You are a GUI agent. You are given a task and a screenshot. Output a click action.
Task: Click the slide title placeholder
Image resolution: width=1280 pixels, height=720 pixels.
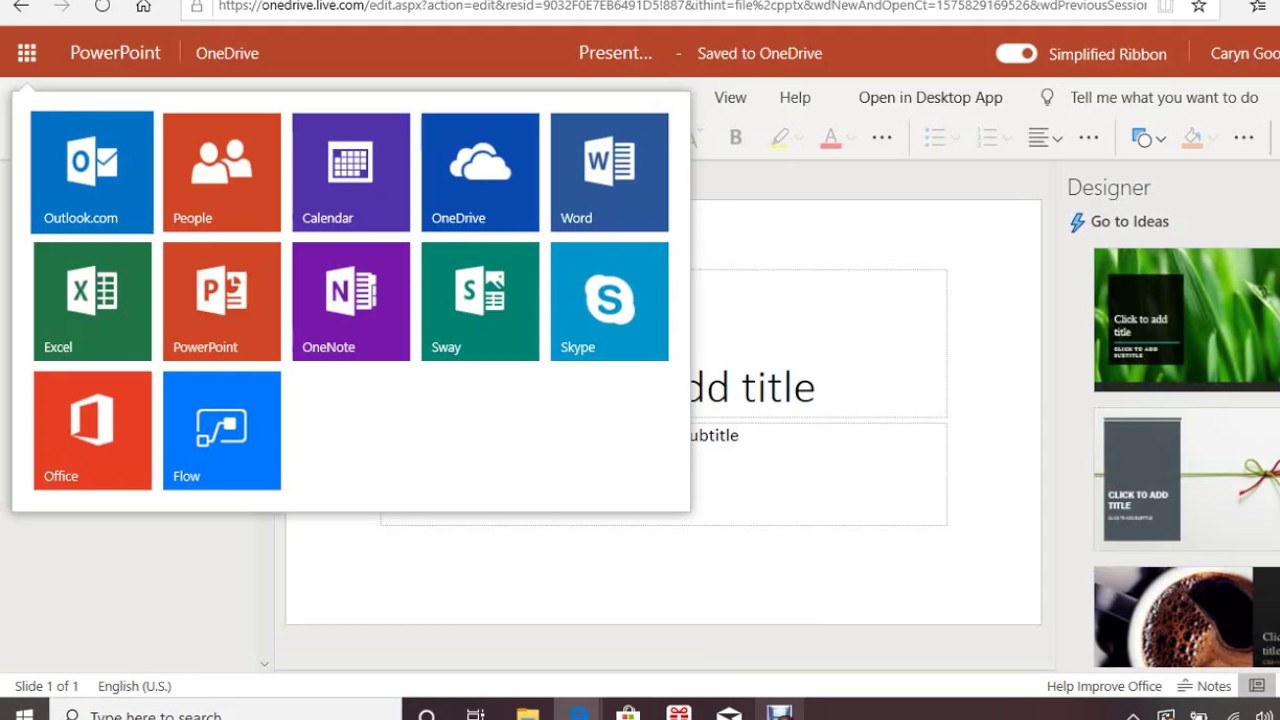(x=818, y=343)
